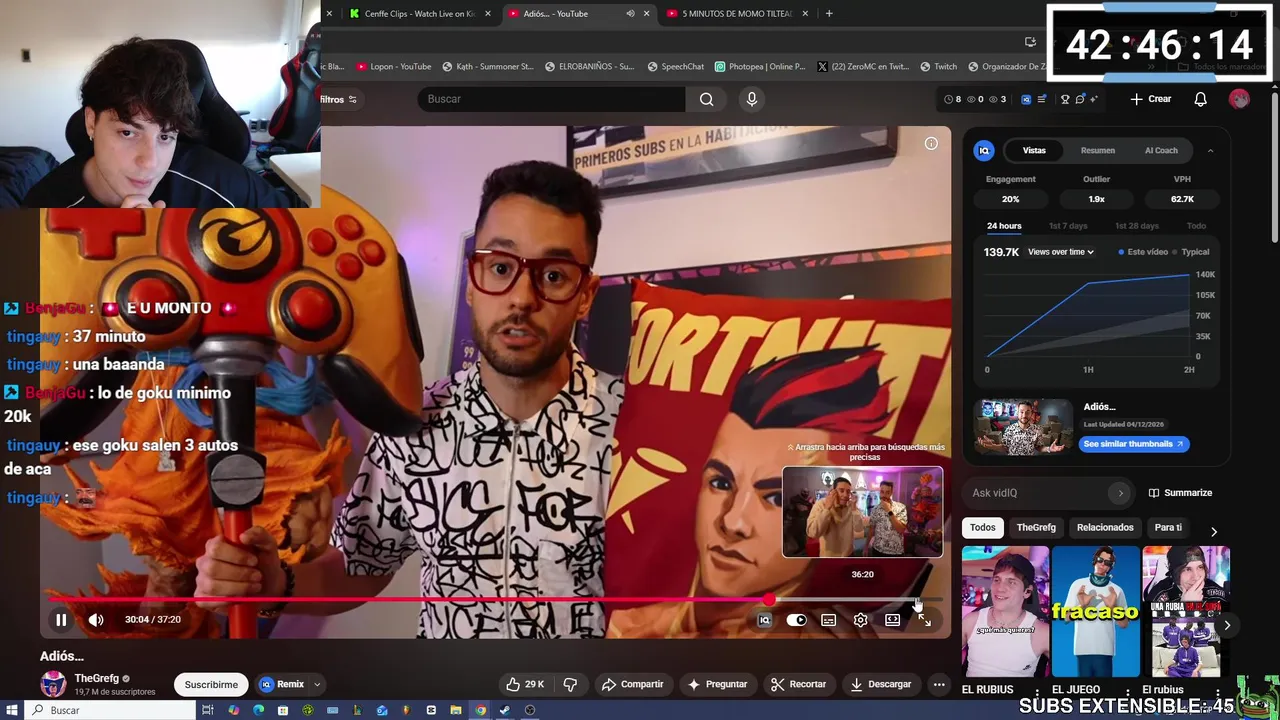This screenshot has width=1280, height=720.
Task: Click See similar thumbnails link
Action: coord(1134,444)
